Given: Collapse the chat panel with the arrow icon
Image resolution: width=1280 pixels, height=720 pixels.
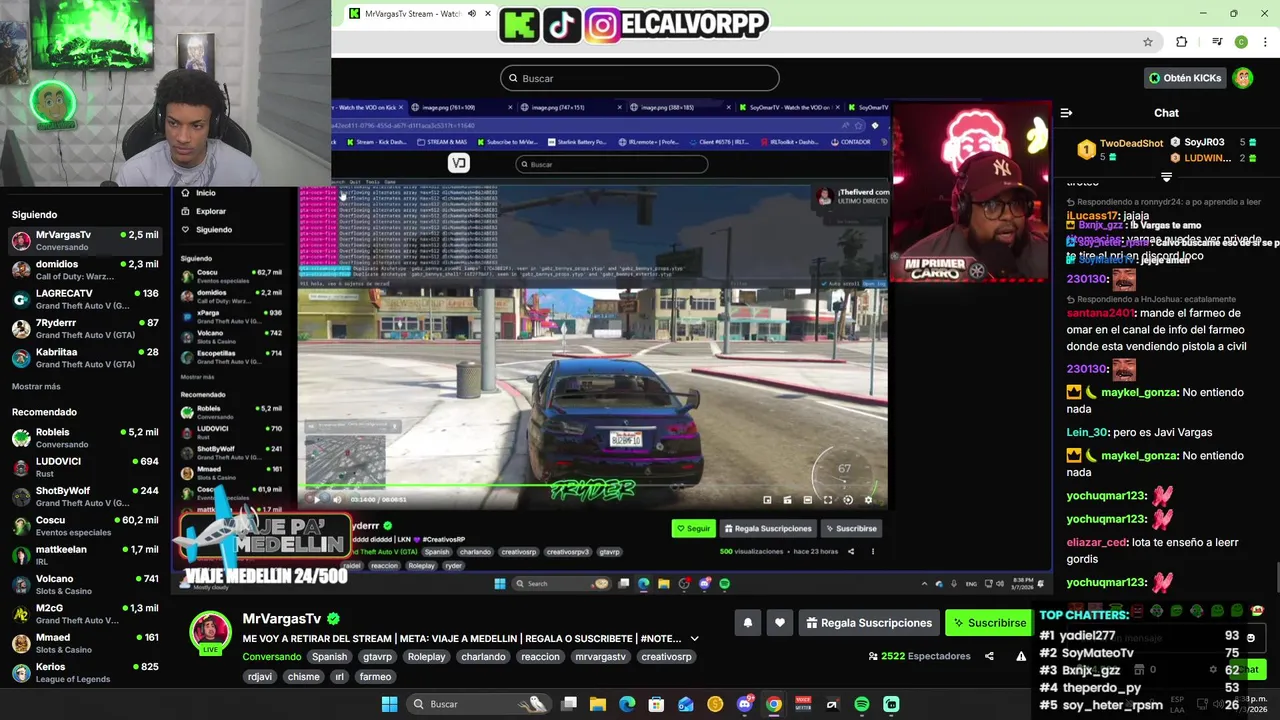Looking at the screenshot, I should click(1066, 113).
